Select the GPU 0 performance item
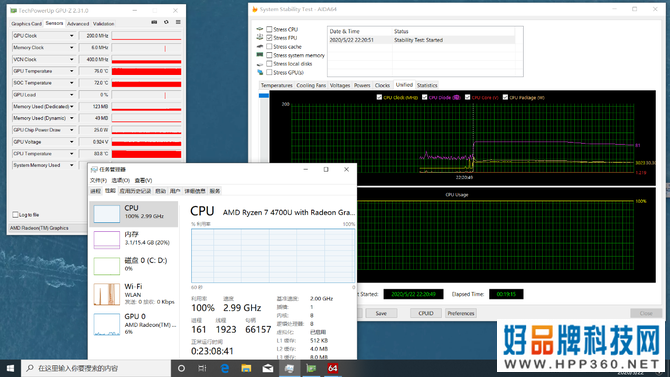Image resolution: width=670 pixels, height=377 pixels. (133, 323)
